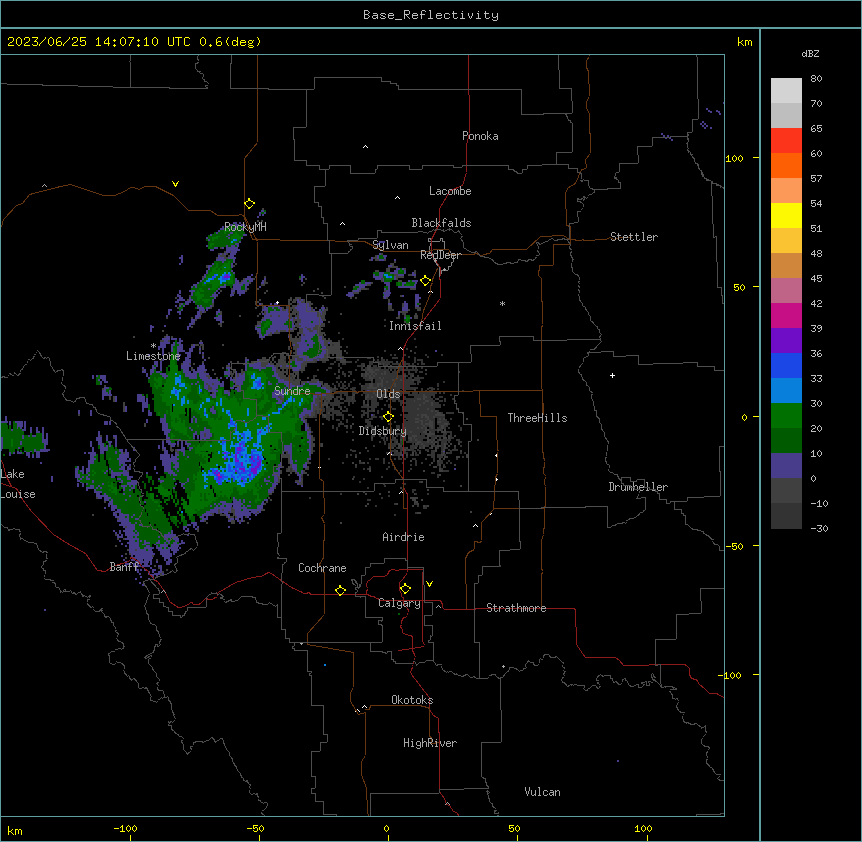This screenshot has width=862, height=842.
Task: Click the Ponoka city label
Action: tap(480, 136)
